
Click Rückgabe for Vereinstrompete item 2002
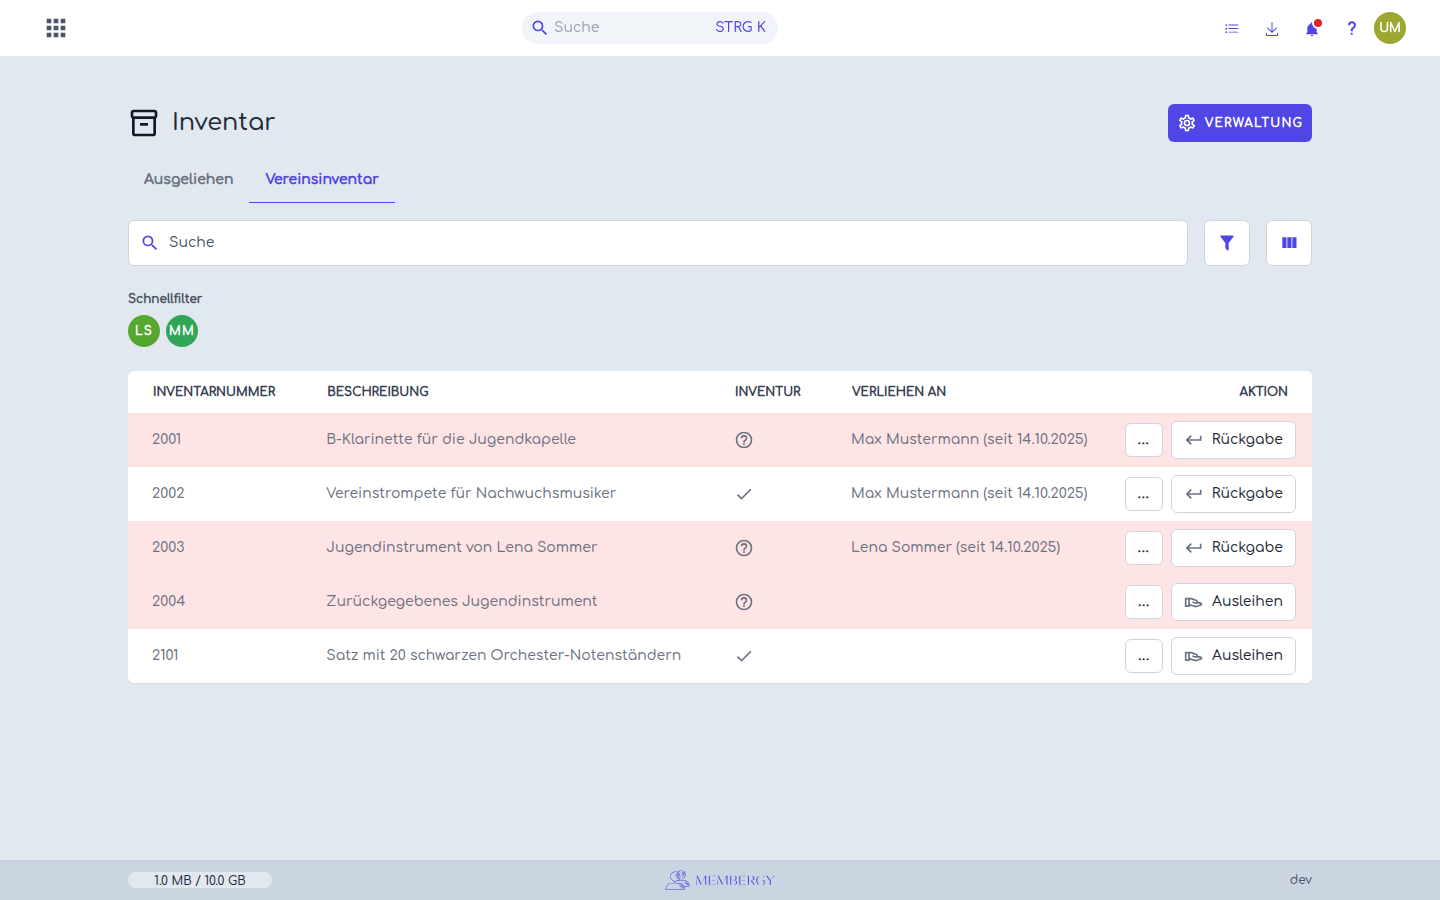point(1233,494)
